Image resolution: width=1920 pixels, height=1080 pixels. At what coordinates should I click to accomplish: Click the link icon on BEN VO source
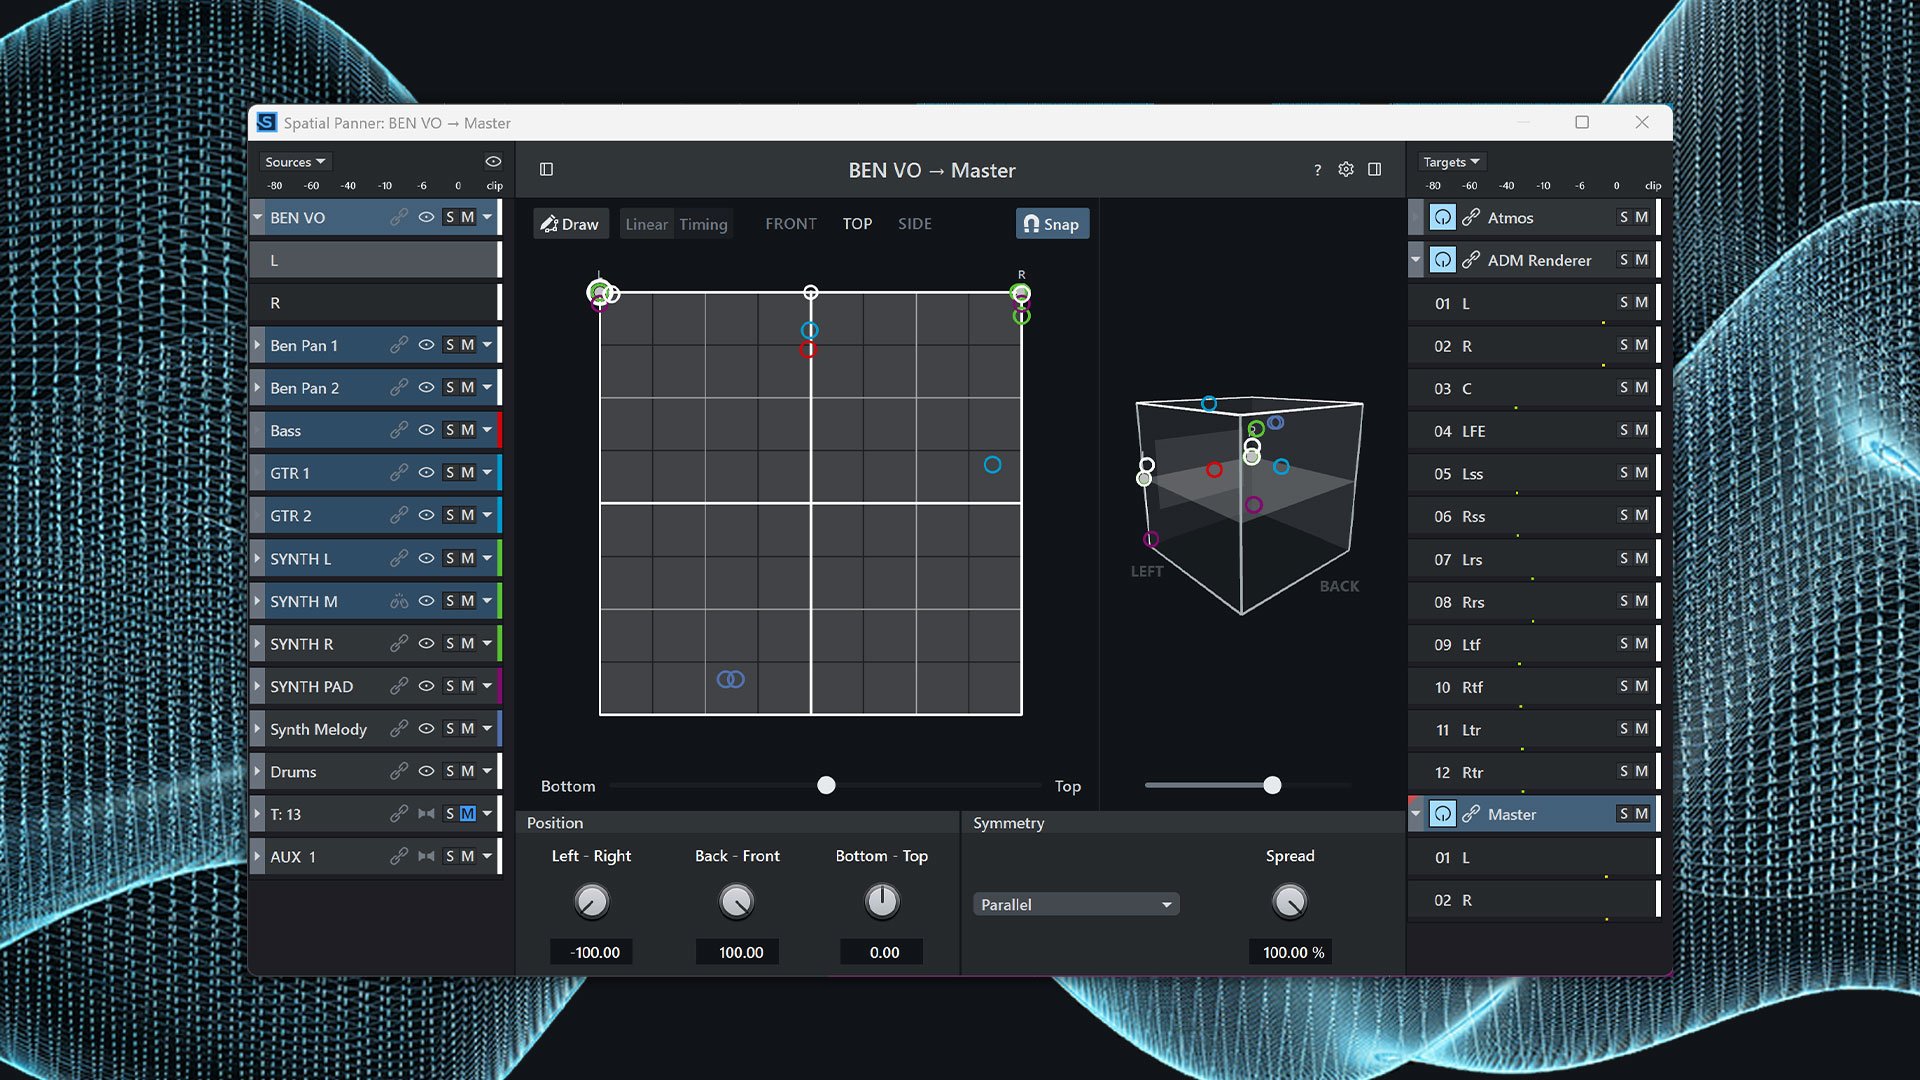pyautogui.click(x=398, y=217)
